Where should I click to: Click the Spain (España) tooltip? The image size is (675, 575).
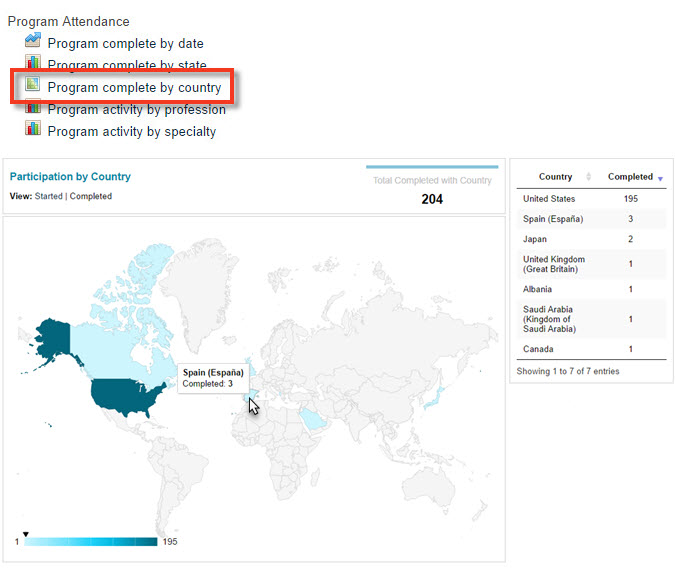coord(213,378)
